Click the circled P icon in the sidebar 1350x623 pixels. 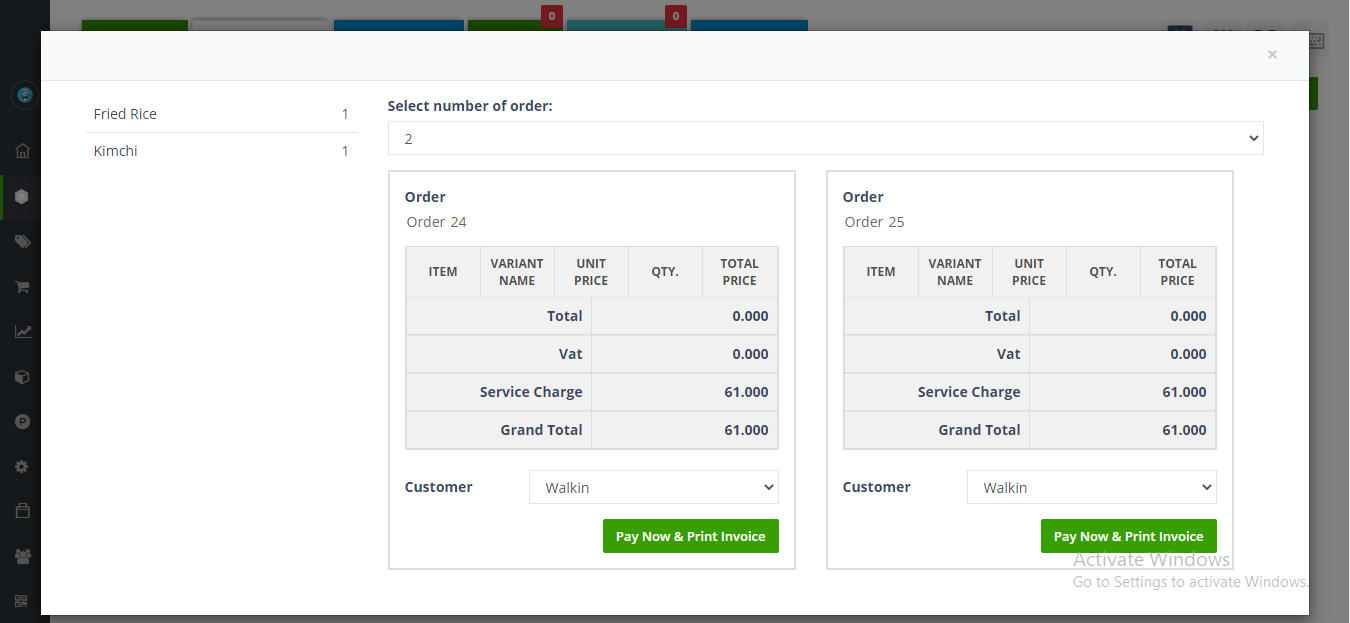pos(22,422)
